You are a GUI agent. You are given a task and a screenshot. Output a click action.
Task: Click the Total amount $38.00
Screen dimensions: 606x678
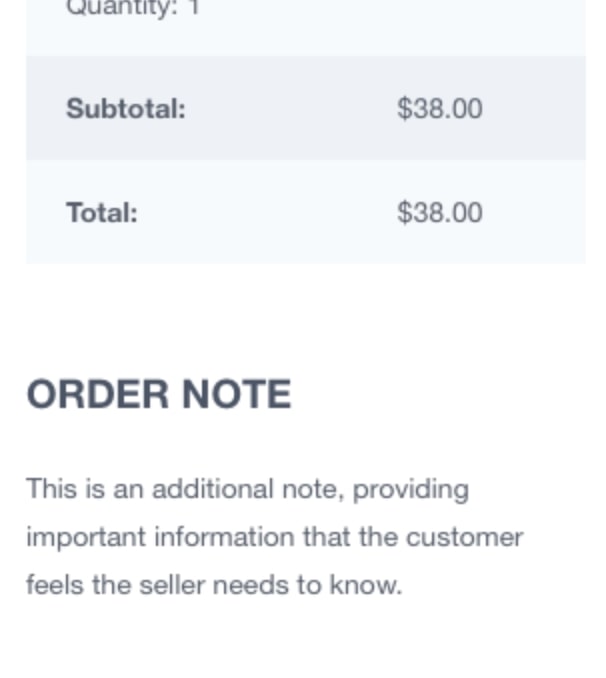coord(439,212)
